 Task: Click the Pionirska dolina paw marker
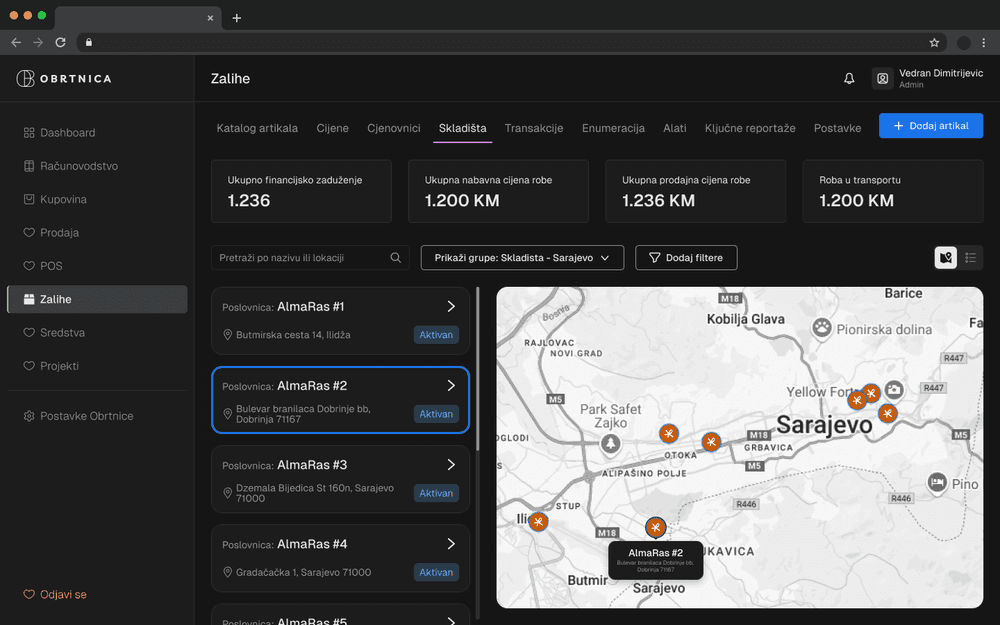(x=821, y=327)
